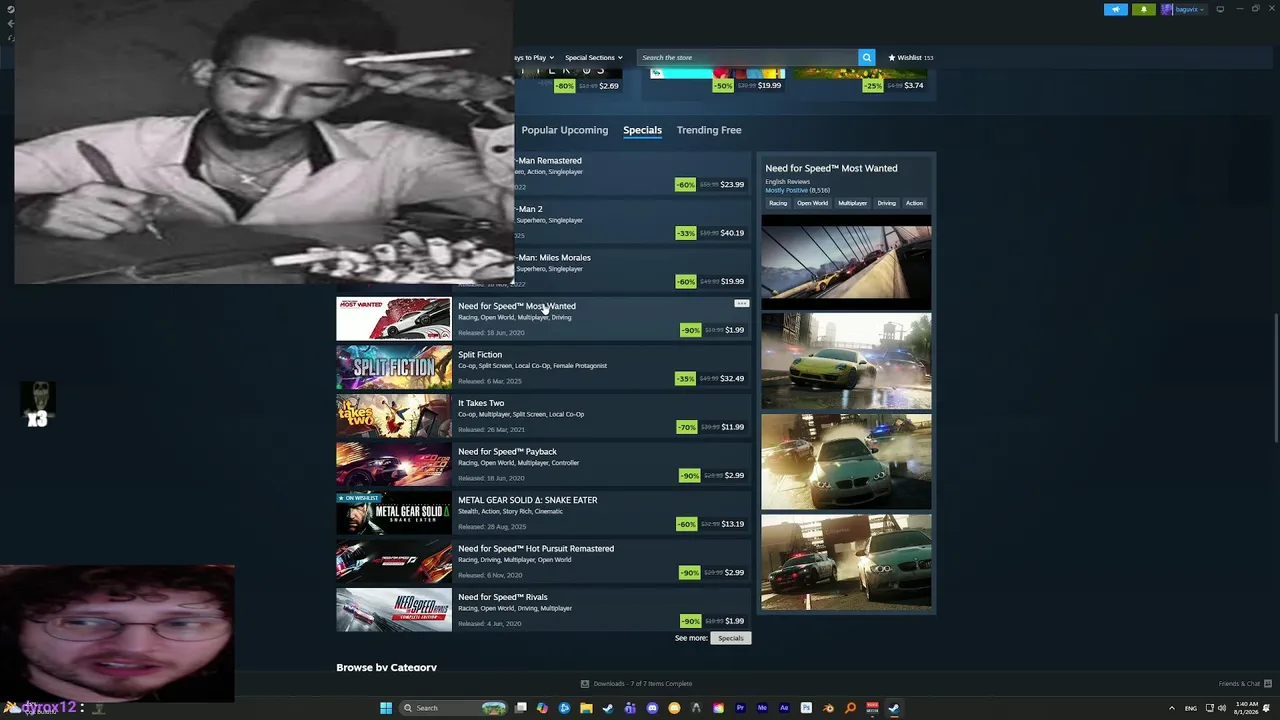Open the baguvix account dropdown
Screen dimensions: 1280x720
coord(1183,9)
